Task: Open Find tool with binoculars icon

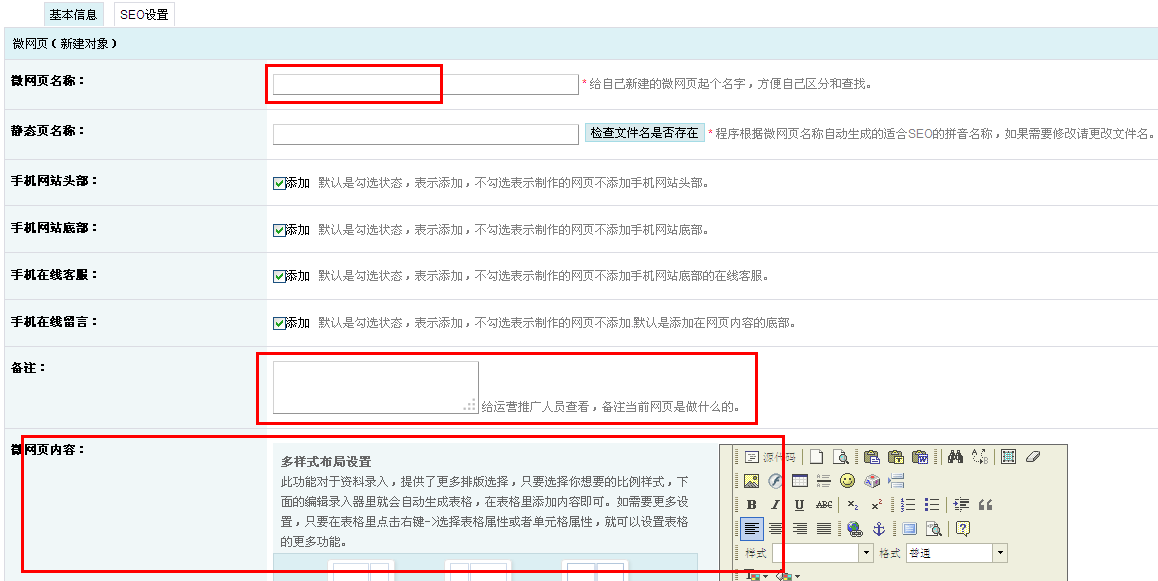Action: 955,457
